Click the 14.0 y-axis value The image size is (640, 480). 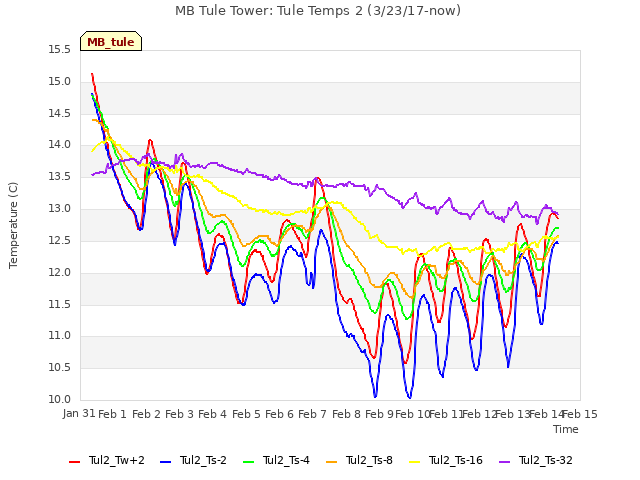[x=60, y=145]
